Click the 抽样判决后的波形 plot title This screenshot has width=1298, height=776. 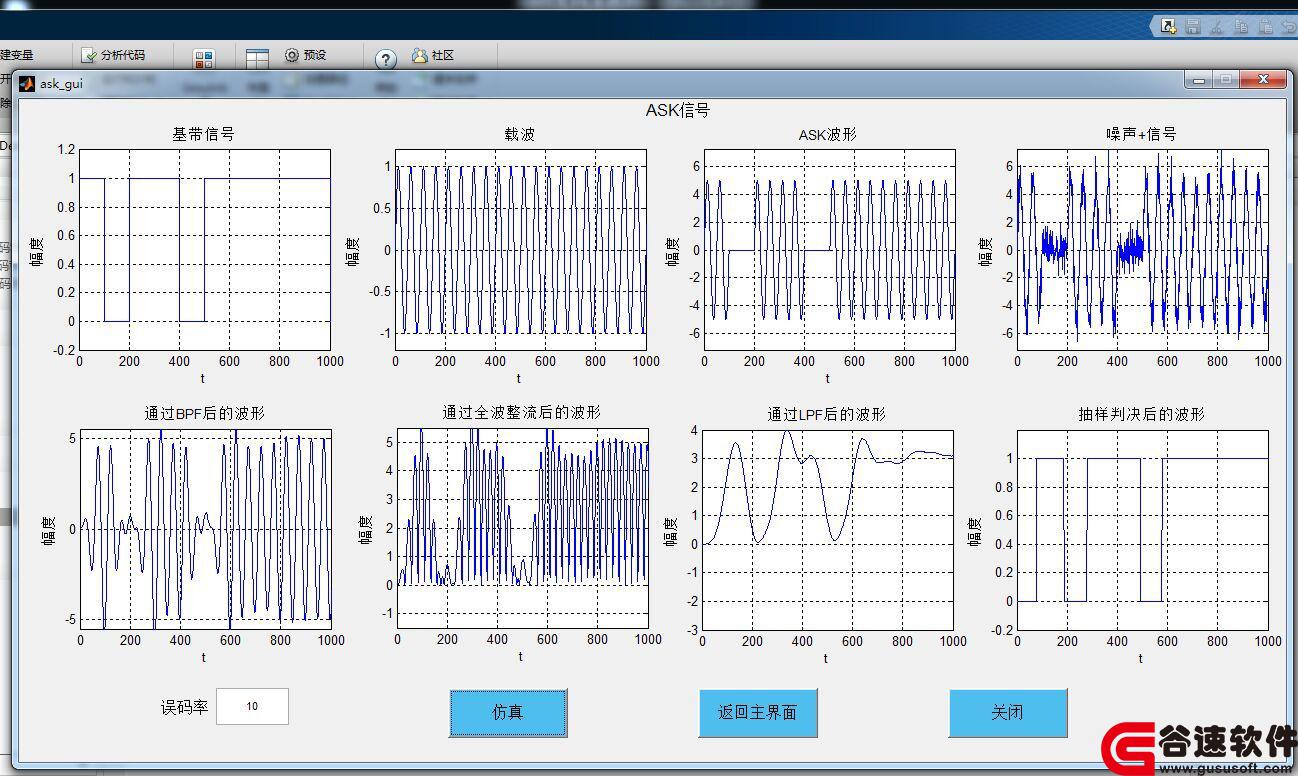(1141, 414)
